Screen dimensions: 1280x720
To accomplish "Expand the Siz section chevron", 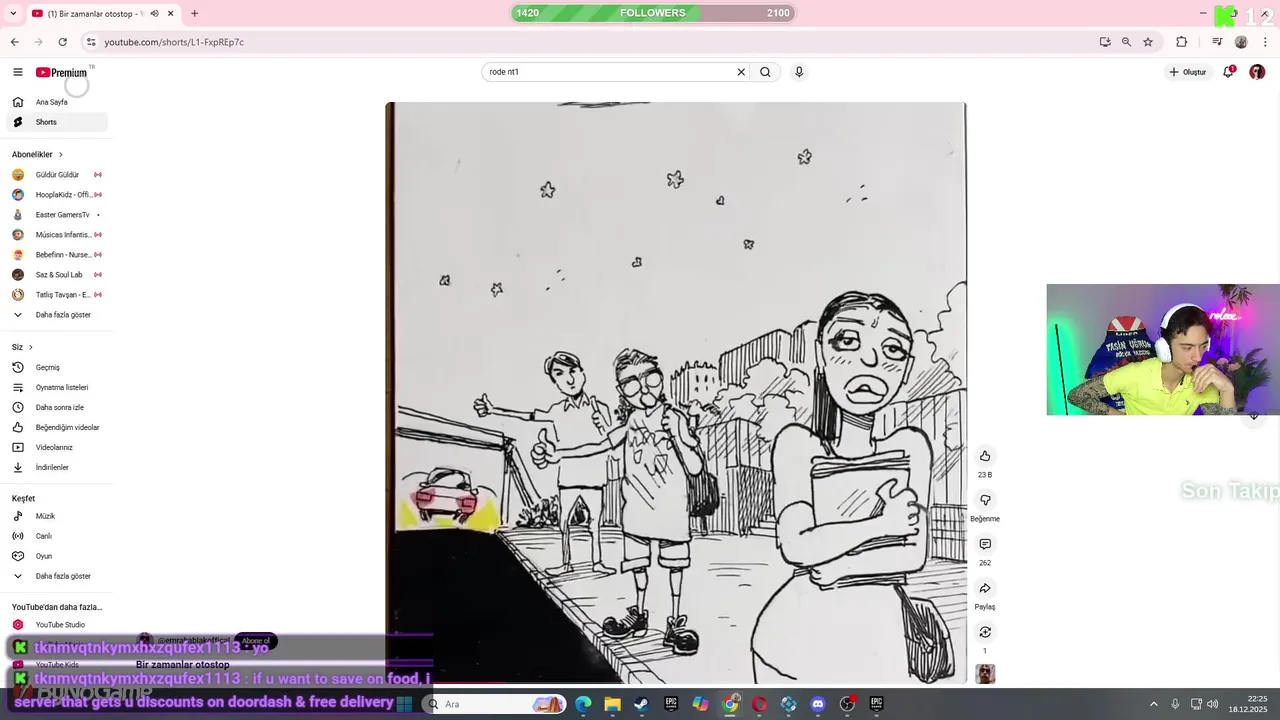I will click(x=31, y=347).
